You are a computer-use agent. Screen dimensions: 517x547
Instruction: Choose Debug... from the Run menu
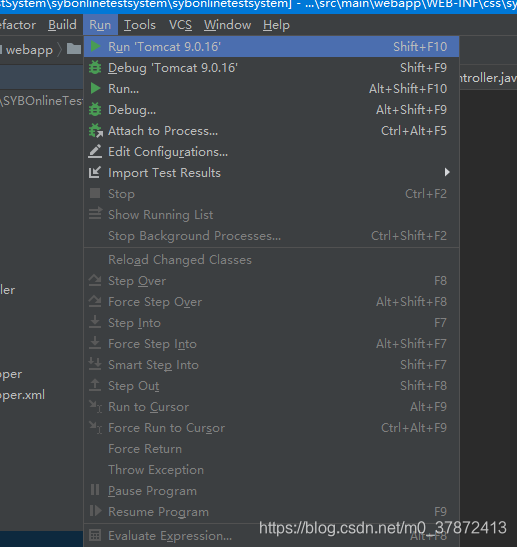click(271, 110)
